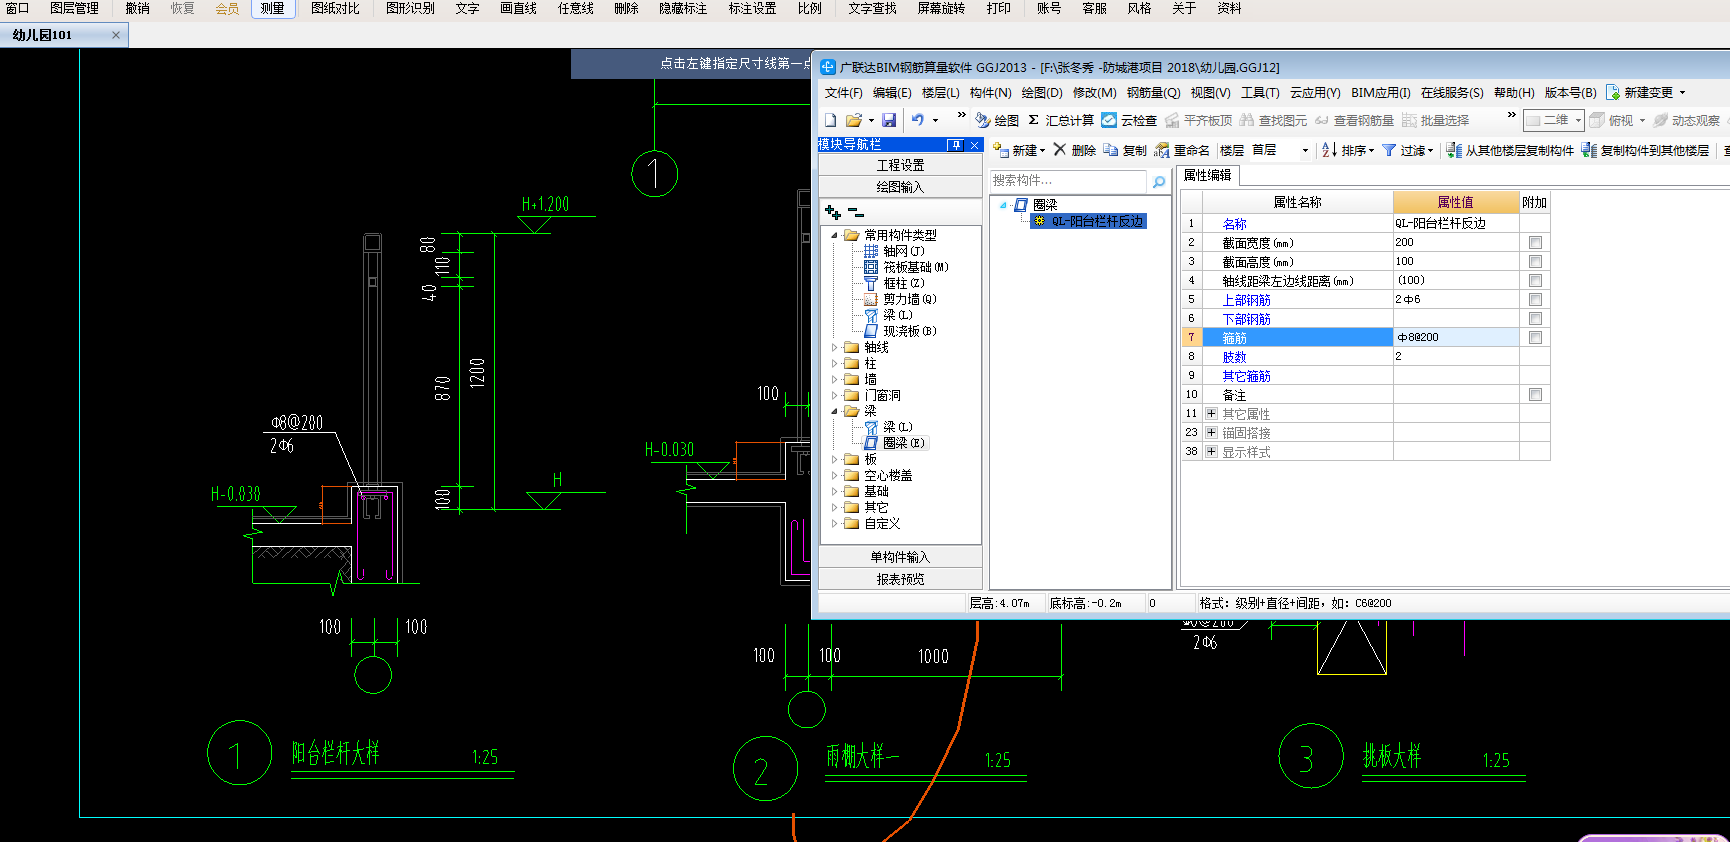Open the BIM应用(I) menu
1730x842 pixels.
point(1380,92)
